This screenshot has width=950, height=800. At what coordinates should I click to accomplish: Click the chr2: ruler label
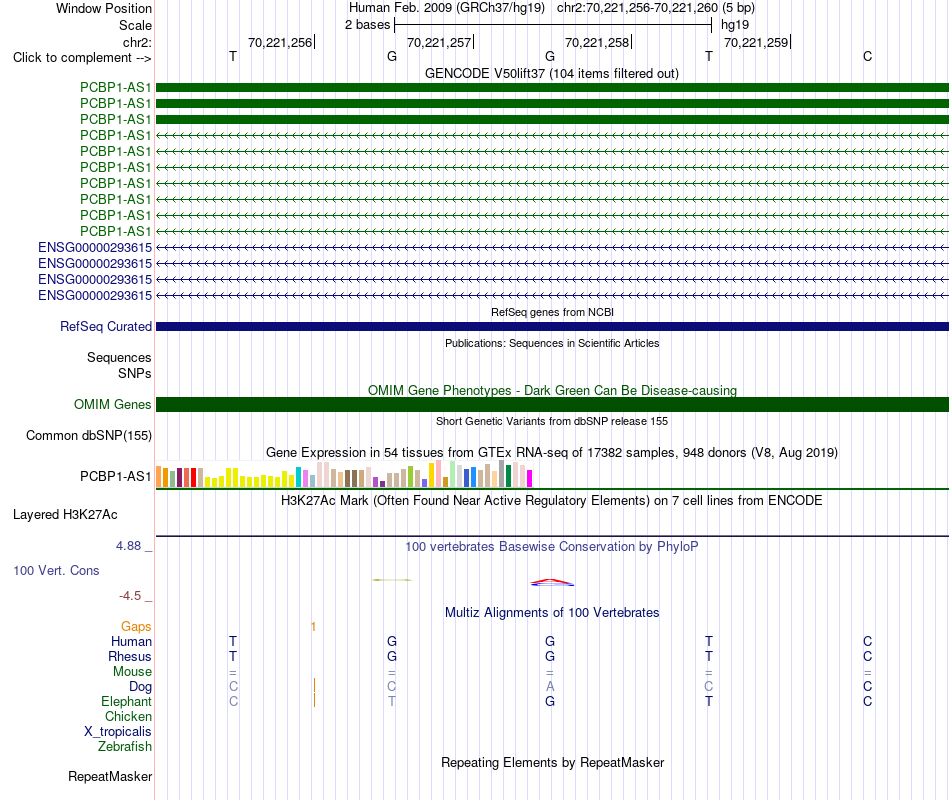137,42
